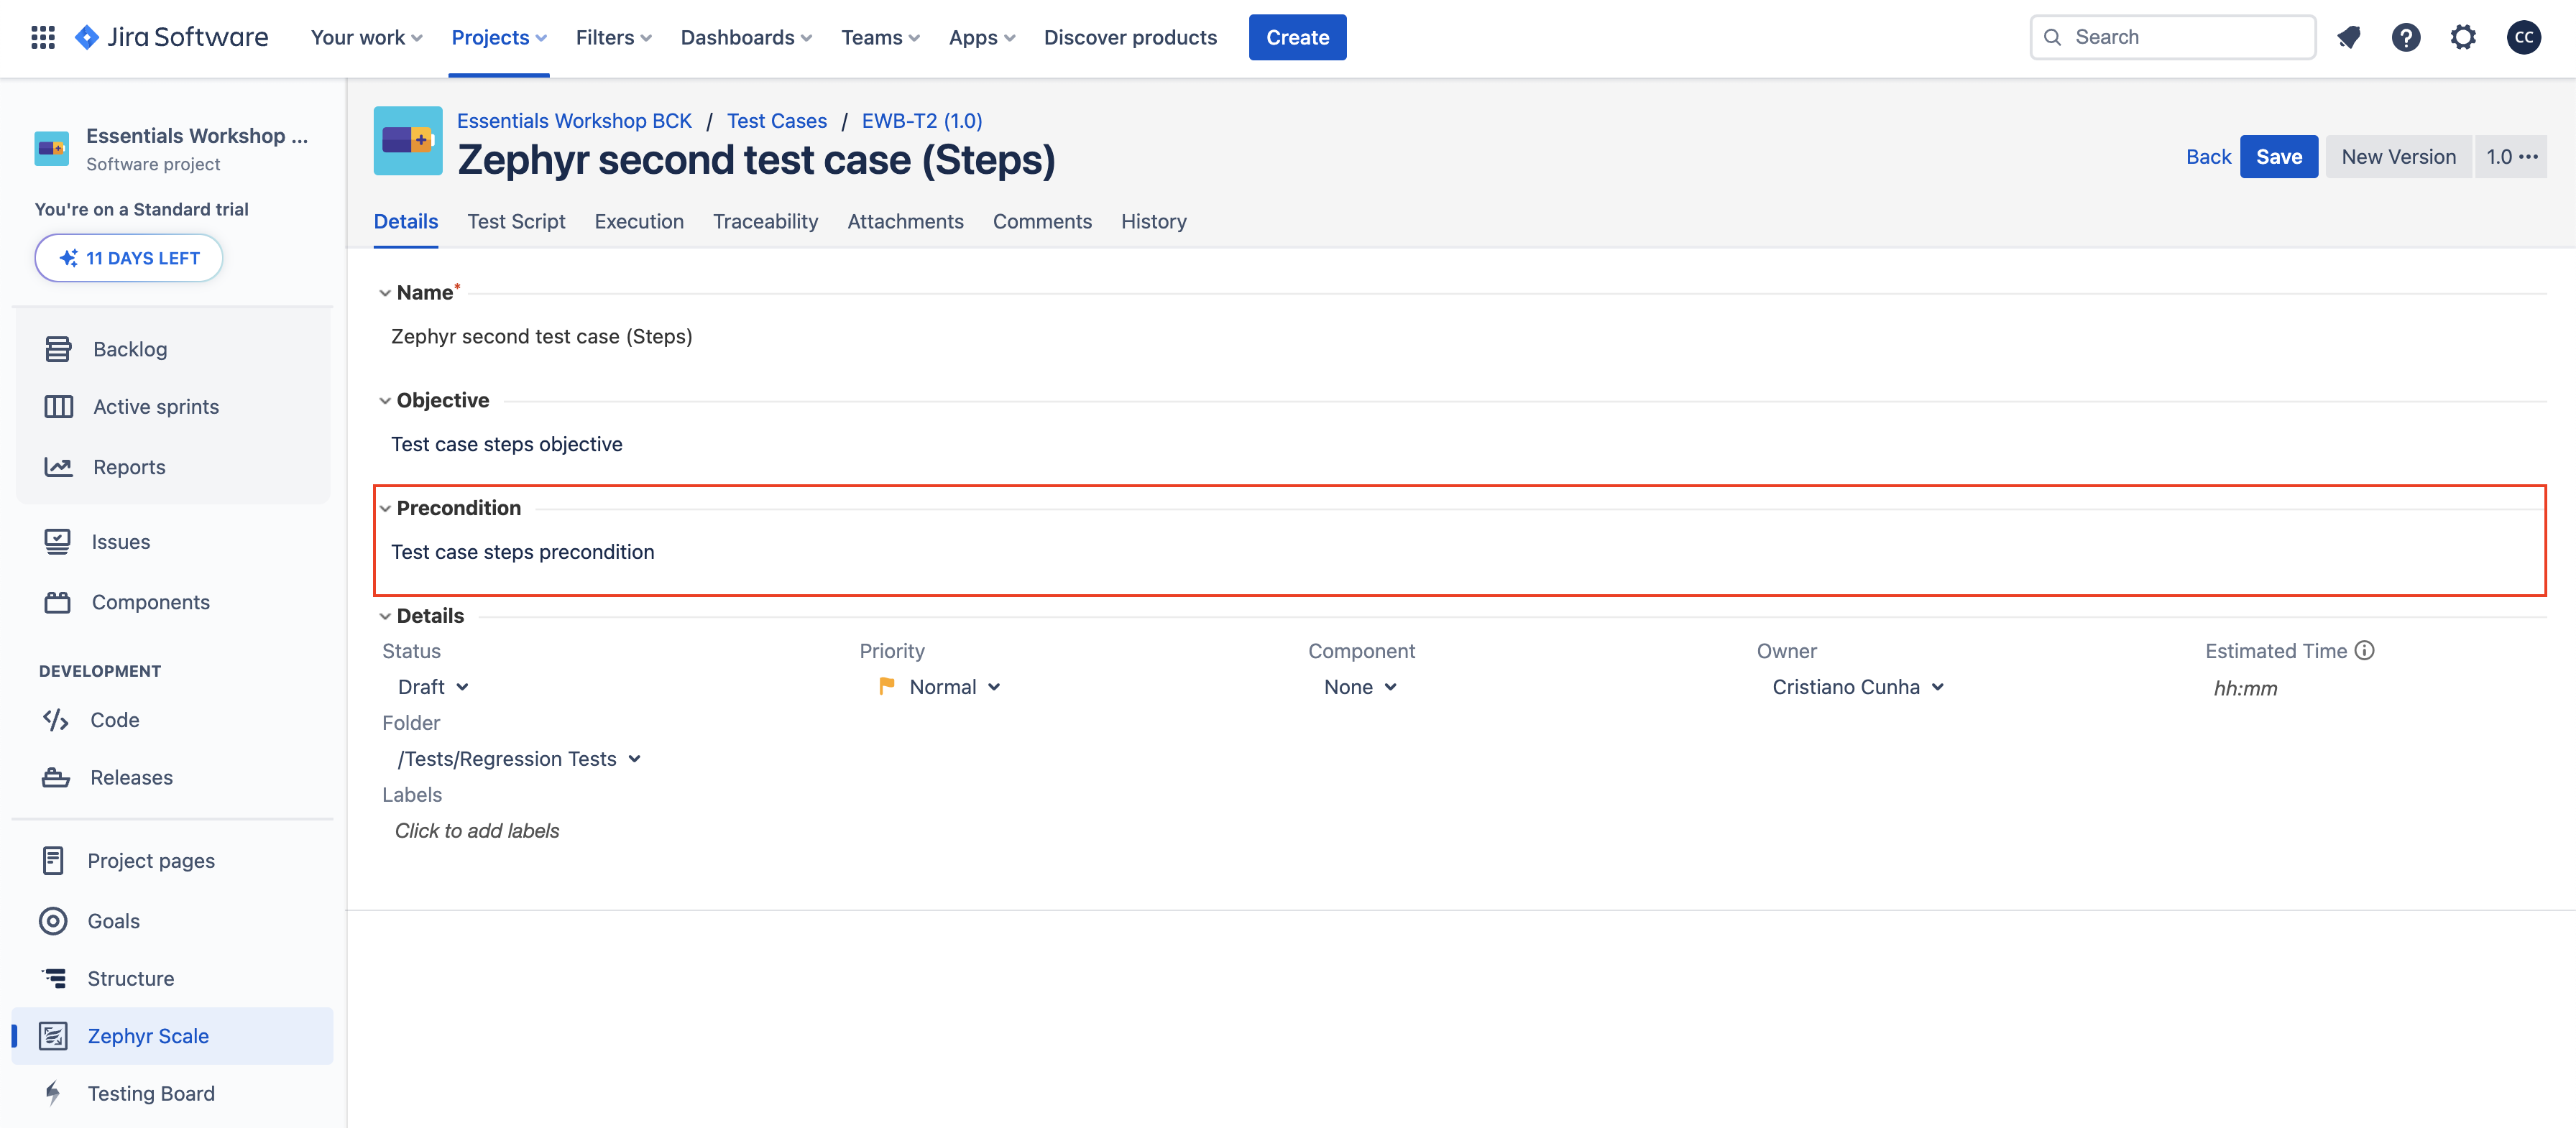
Task: Click the Structure icon in sidebar
Action: 54,978
